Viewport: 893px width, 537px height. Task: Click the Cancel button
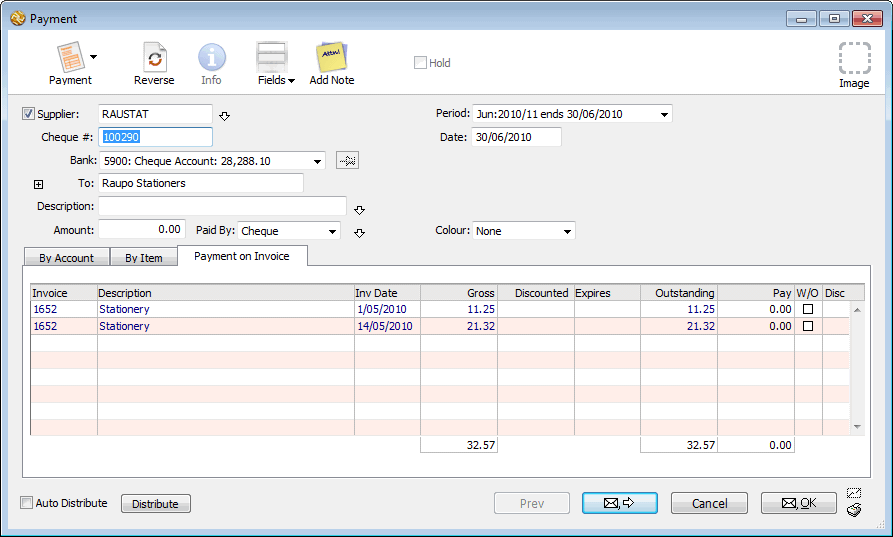(709, 504)
